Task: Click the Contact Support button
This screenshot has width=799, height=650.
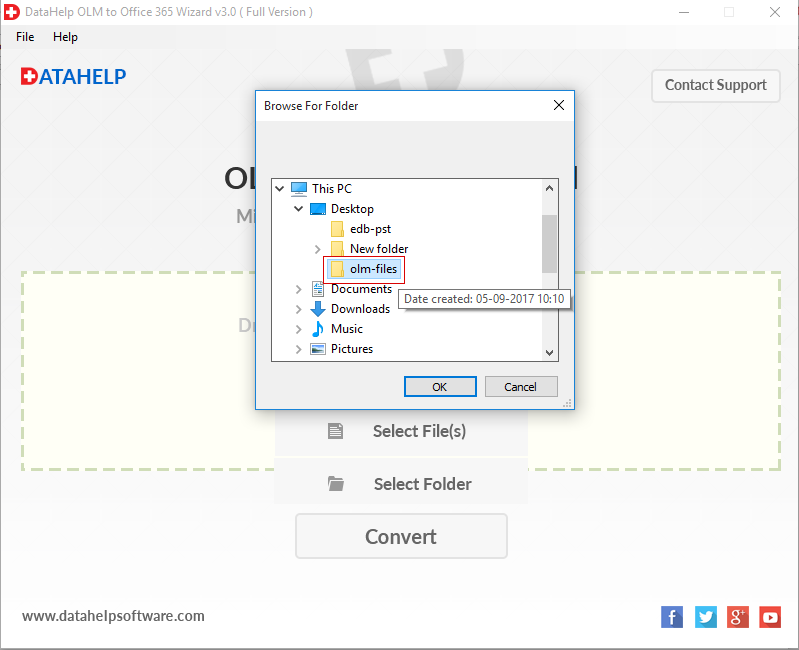Action: pyautogui.click(x=715, y=85)
